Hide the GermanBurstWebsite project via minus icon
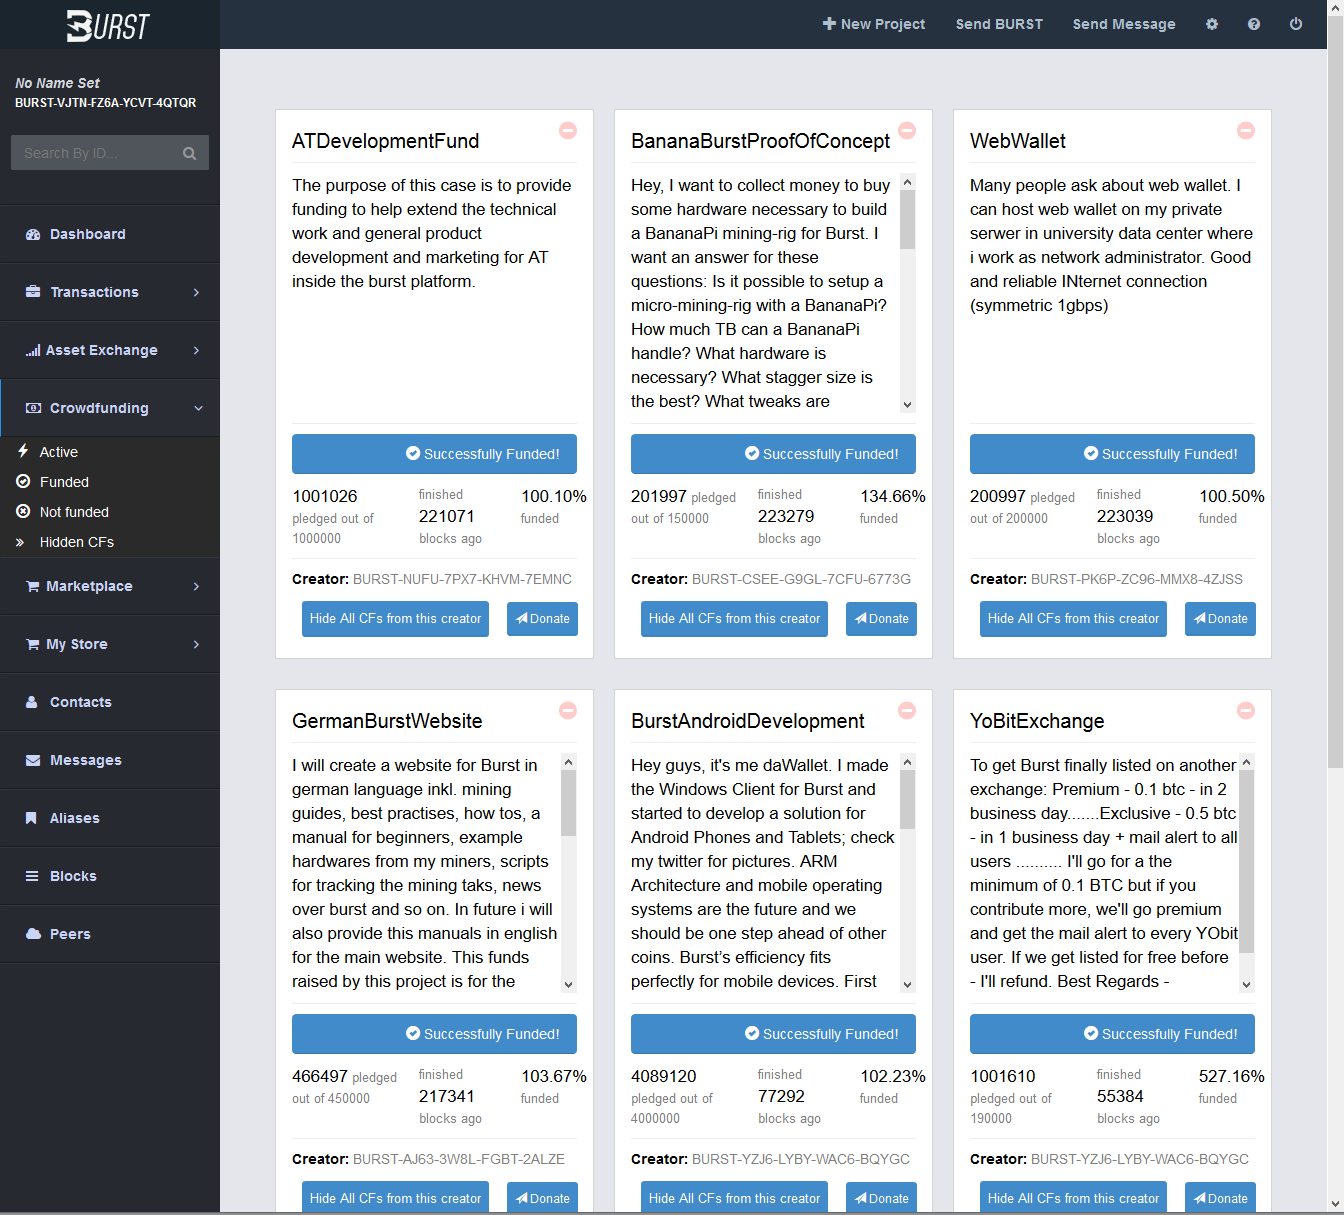The height and width of the screenshot is (1215, 1344). coord(568,710)
